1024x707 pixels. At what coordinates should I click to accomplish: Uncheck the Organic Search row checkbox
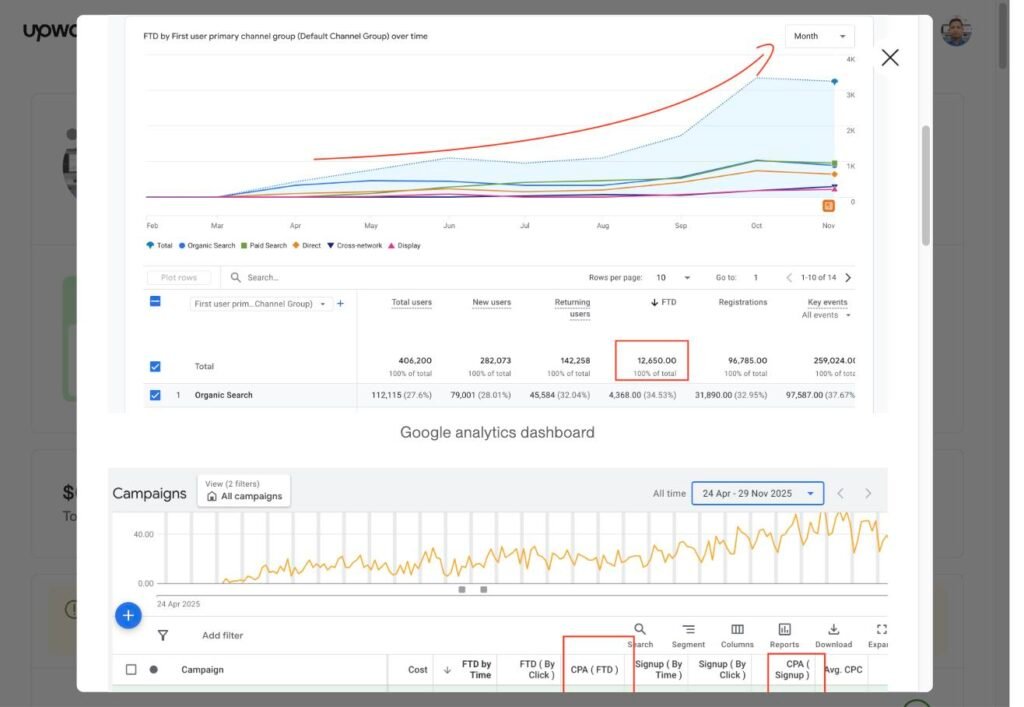pyautogui.click(x=155, y=395)
